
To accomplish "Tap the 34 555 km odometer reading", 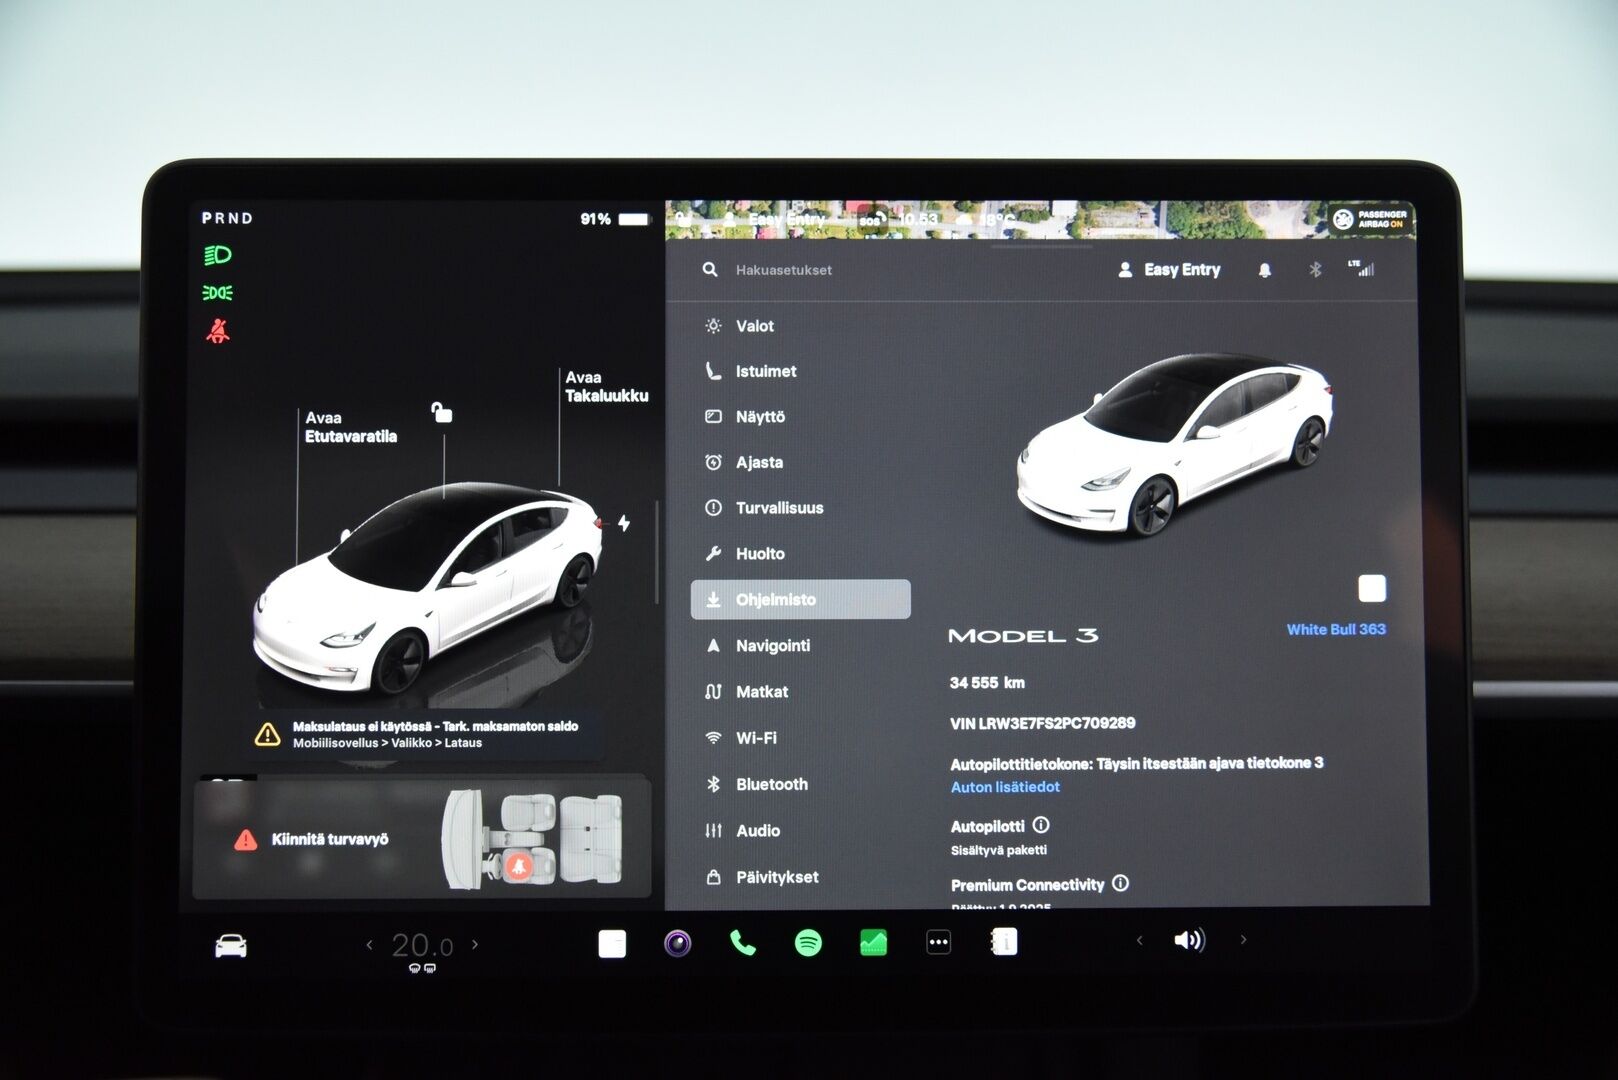I will click(x=987, y=683).
